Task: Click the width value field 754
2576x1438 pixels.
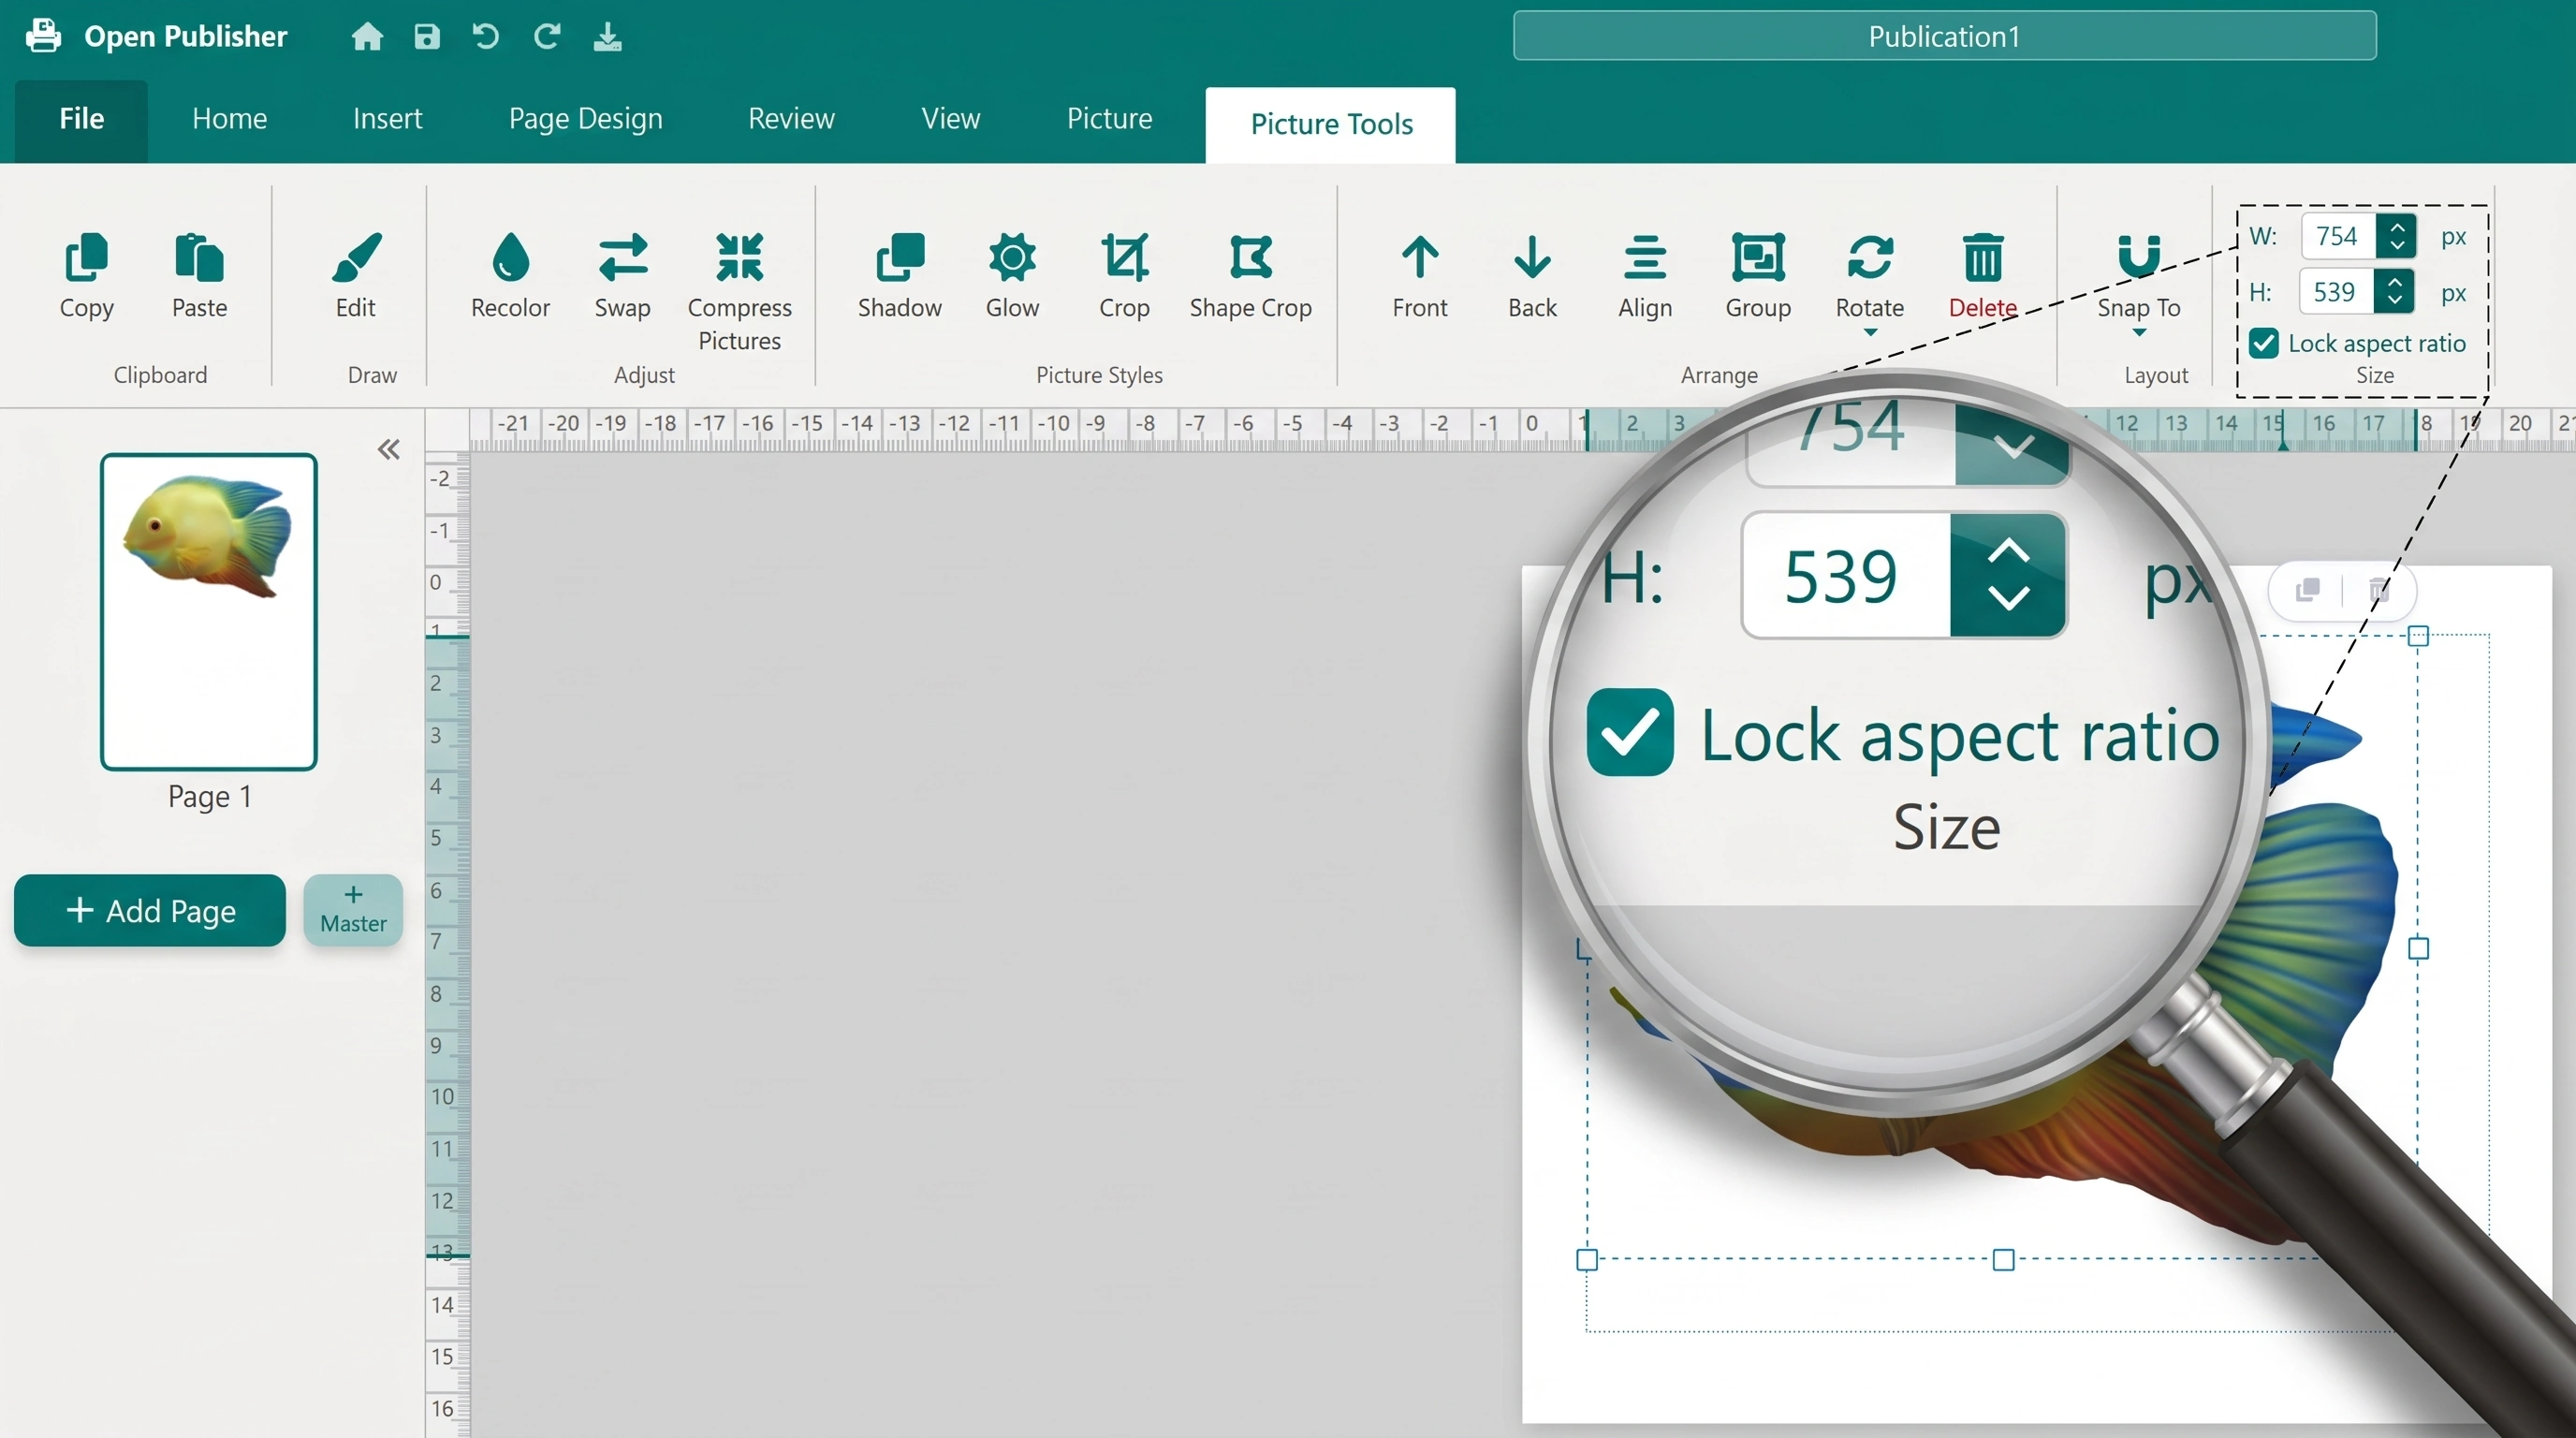Action: pyautogui.click(x=2338, y=237)
